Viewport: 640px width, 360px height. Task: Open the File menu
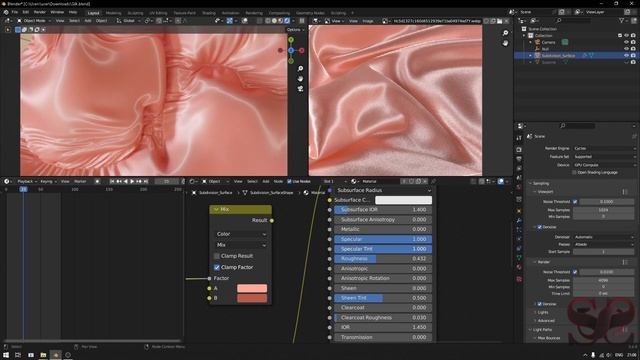pos(15,12)
